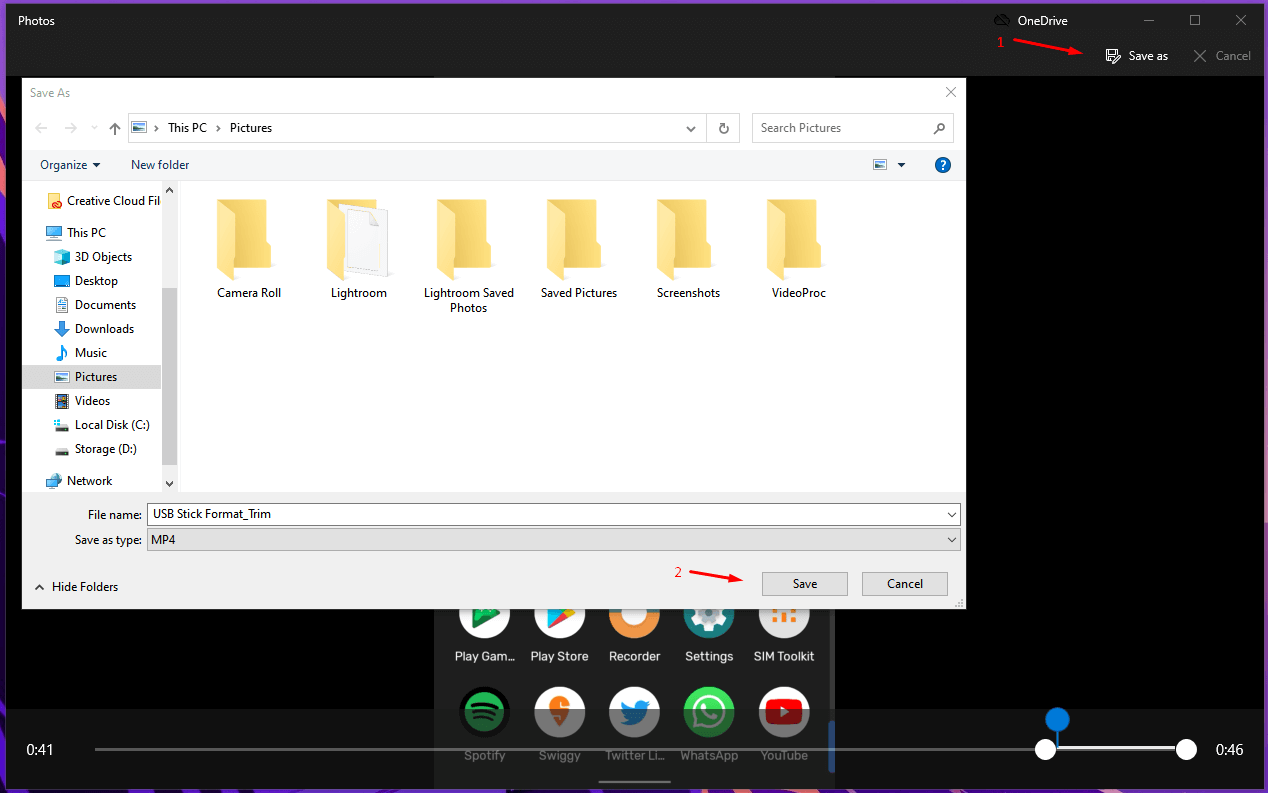
Task: Click the Search Pictures box
Action: (842, 128)
